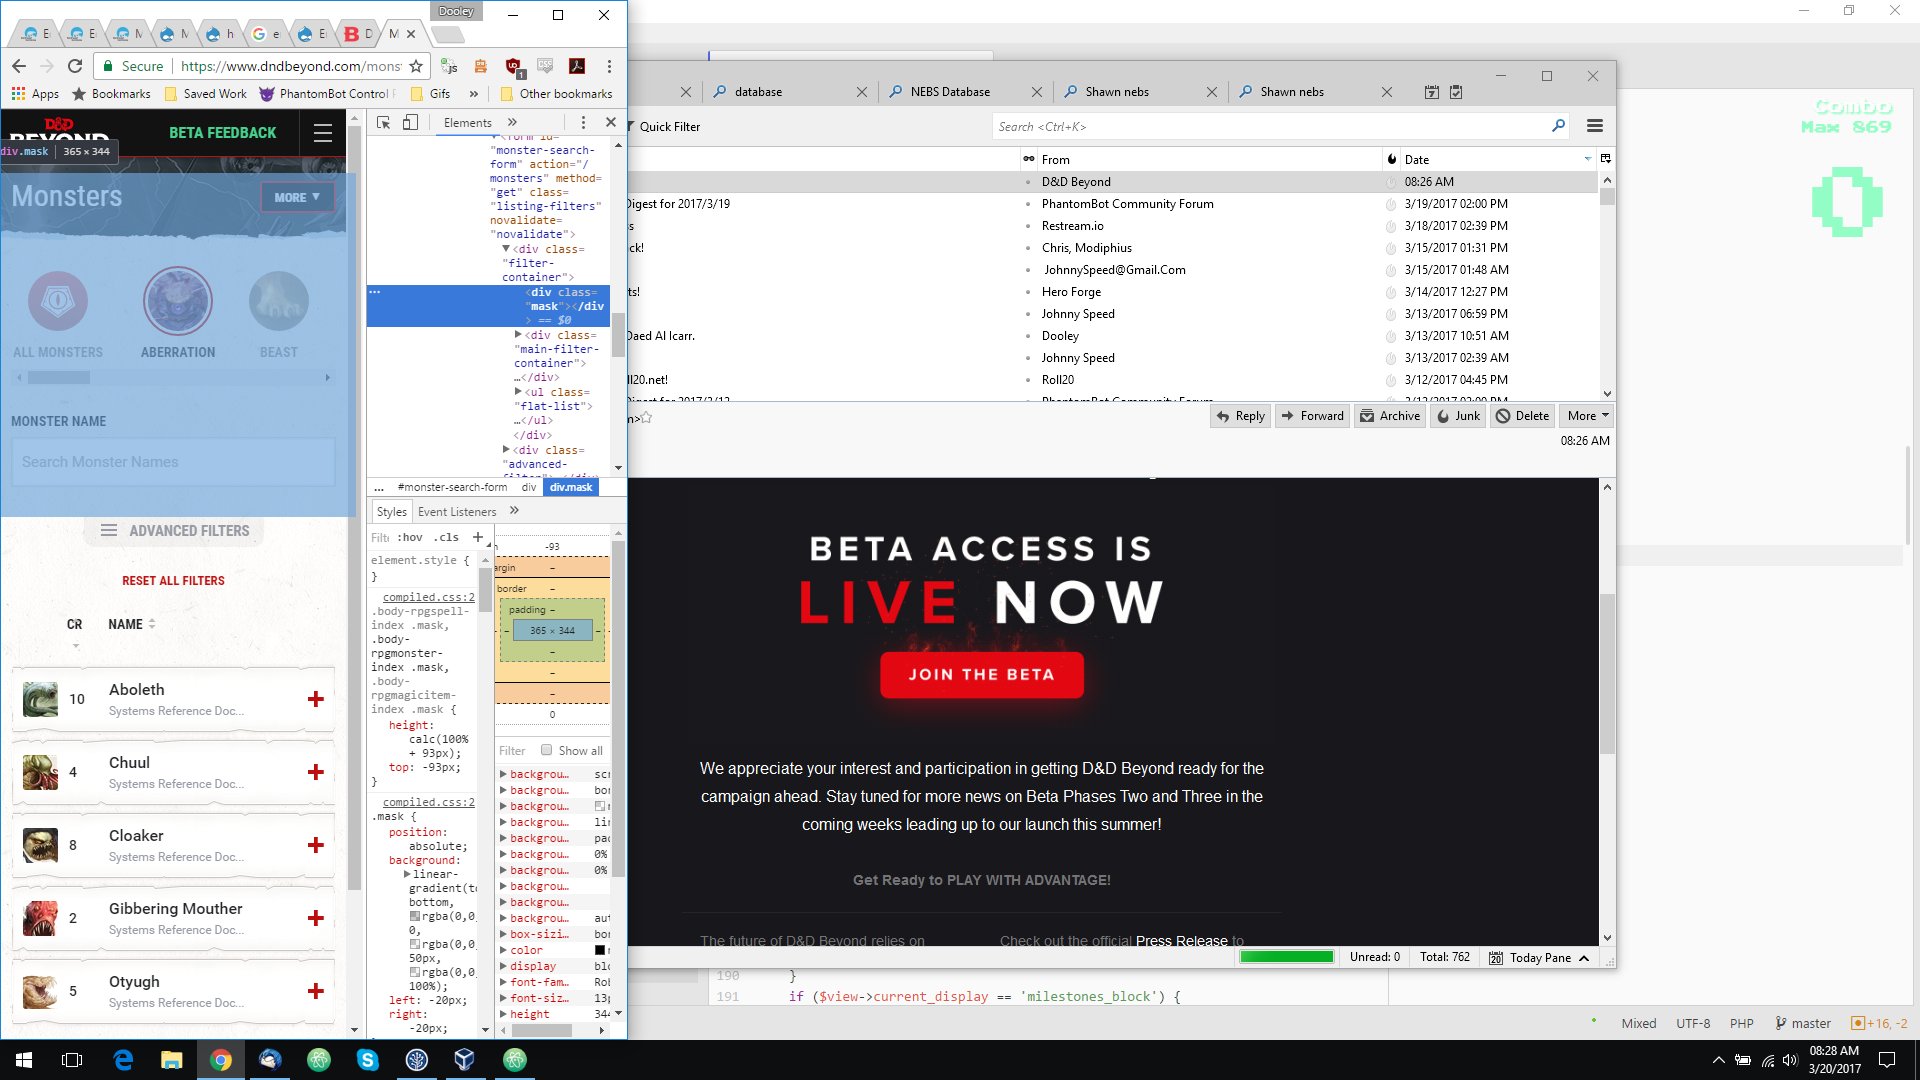
Task: Click BETA FEEDBACK link on D&D Beyond
Action: click(223, 133)
